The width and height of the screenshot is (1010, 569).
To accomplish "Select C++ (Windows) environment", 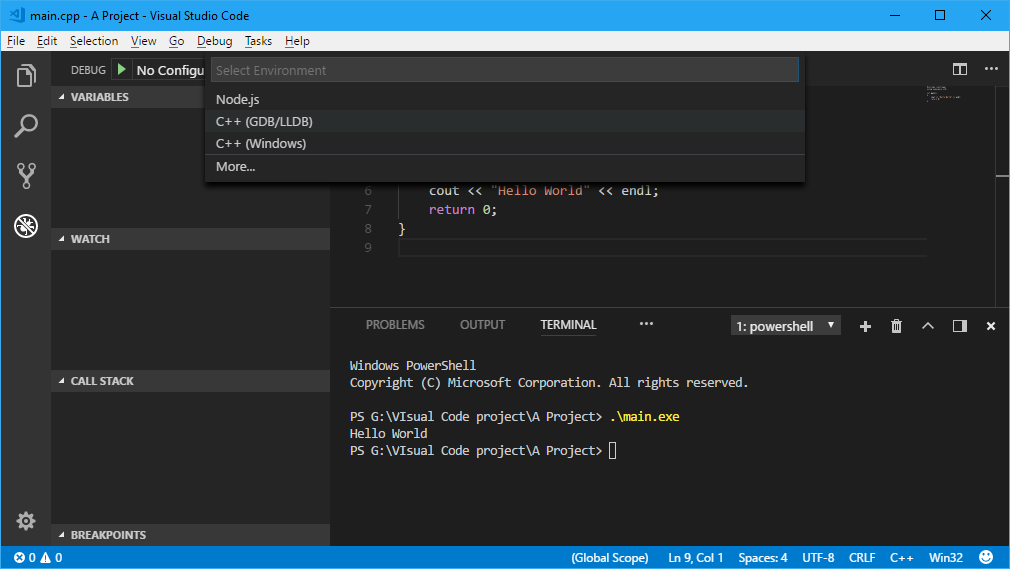I will (505, 143).
